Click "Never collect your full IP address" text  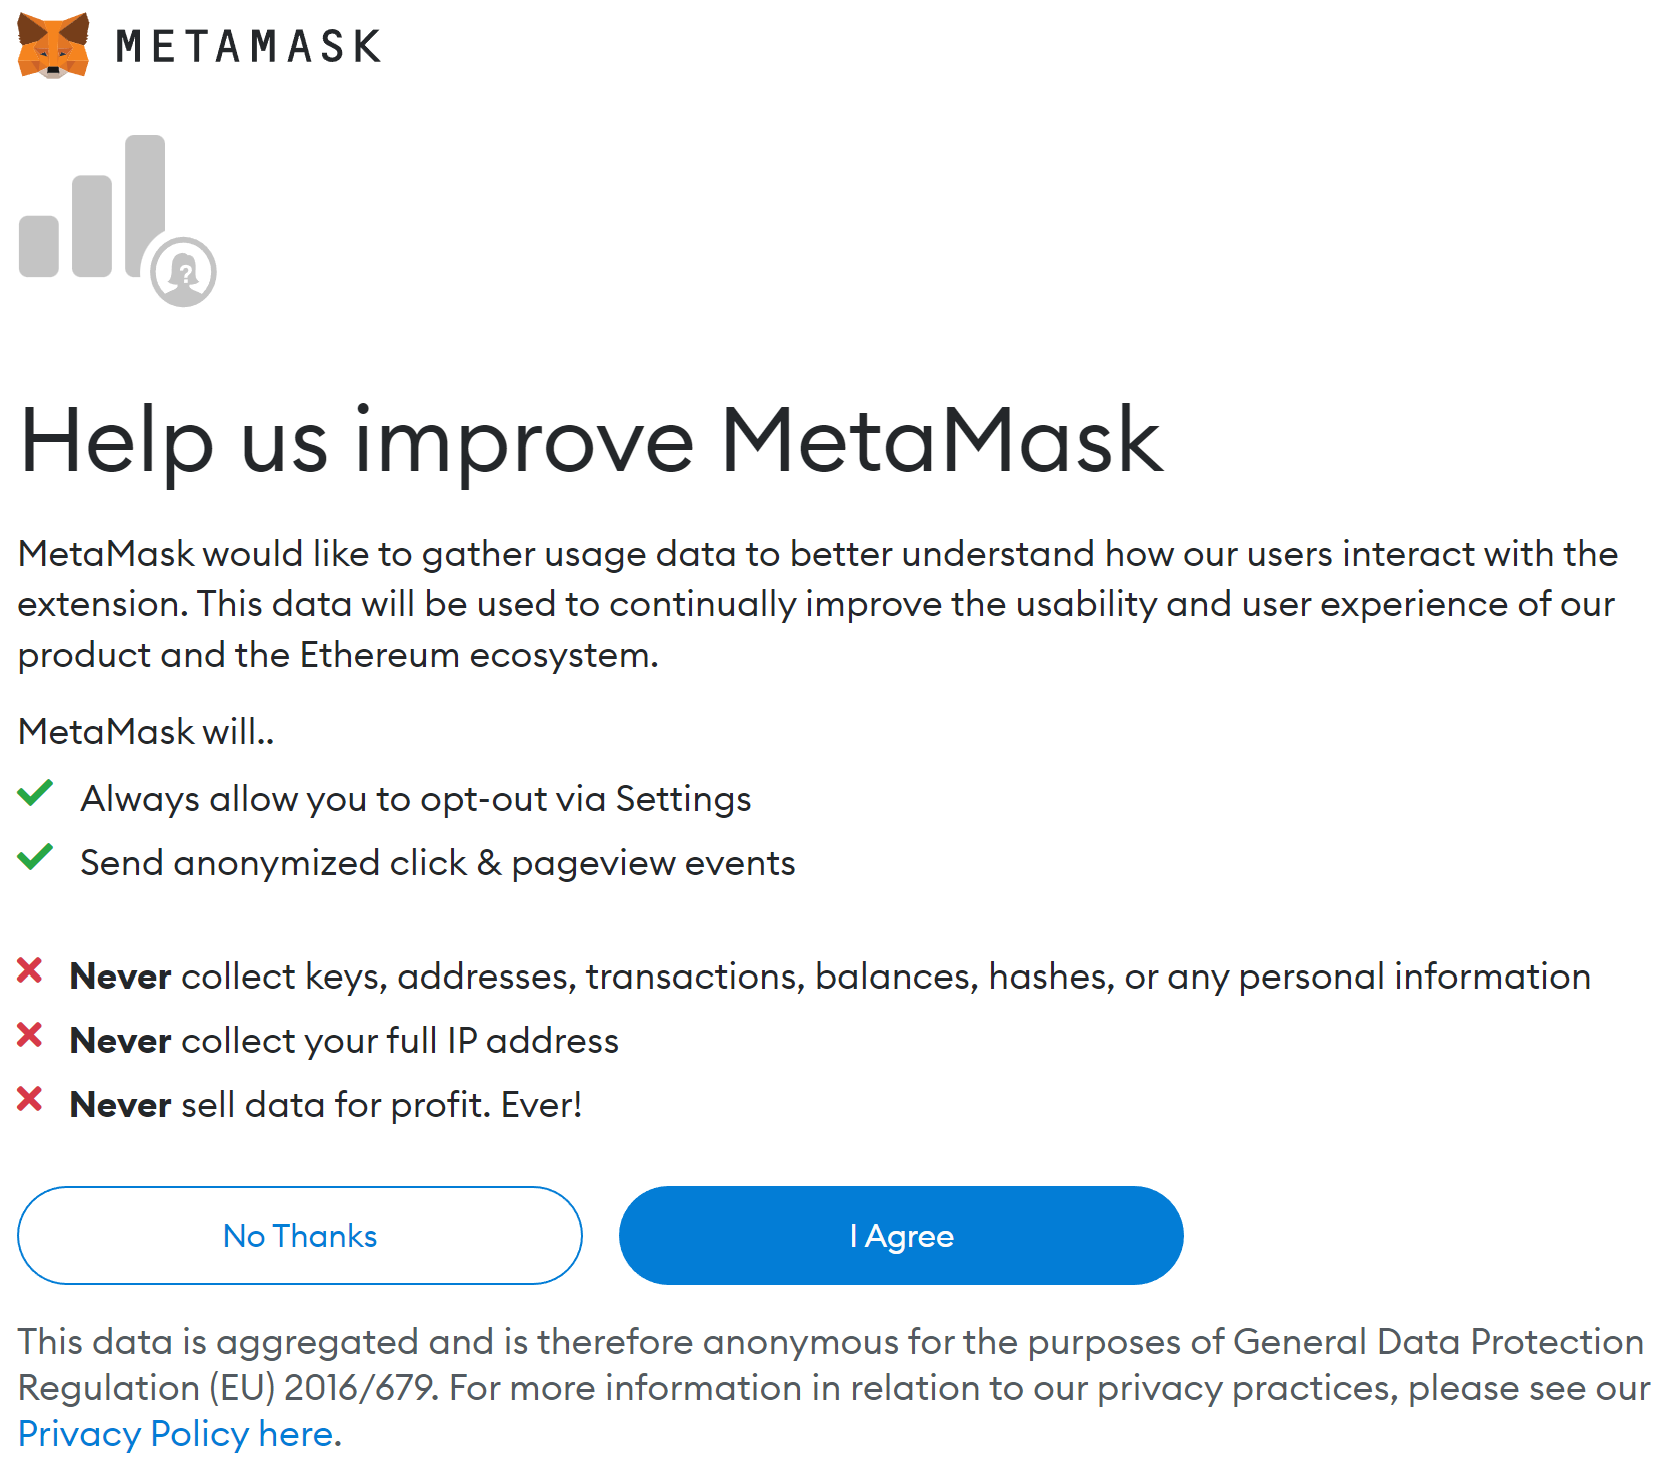point(344,1041)
